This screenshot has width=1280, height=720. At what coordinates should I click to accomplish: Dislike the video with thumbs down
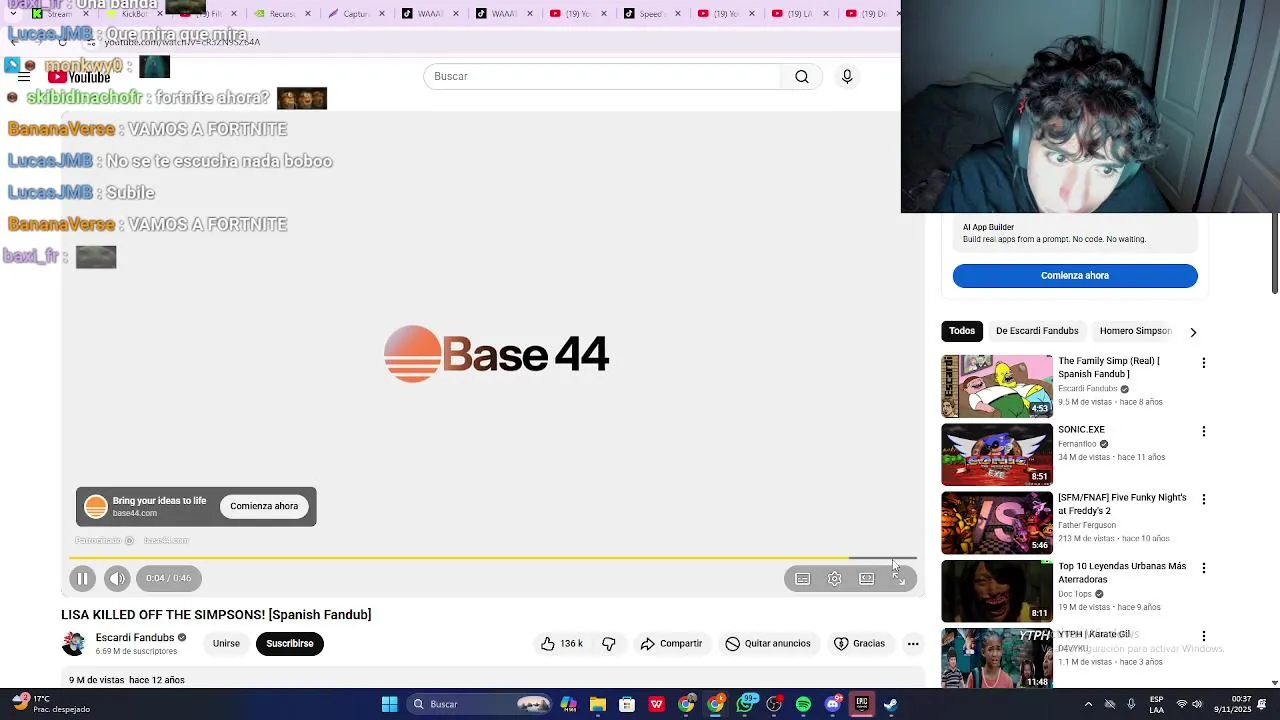point(609,644)
